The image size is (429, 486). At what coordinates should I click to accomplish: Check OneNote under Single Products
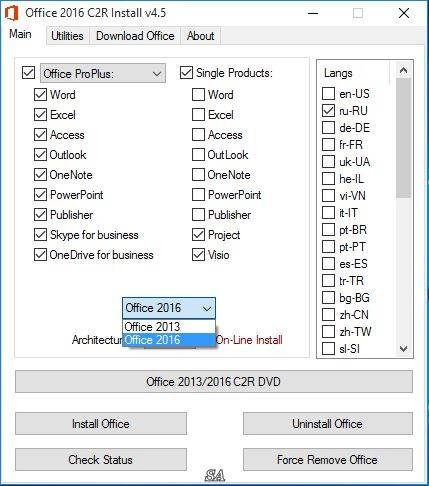coord(198,175)
